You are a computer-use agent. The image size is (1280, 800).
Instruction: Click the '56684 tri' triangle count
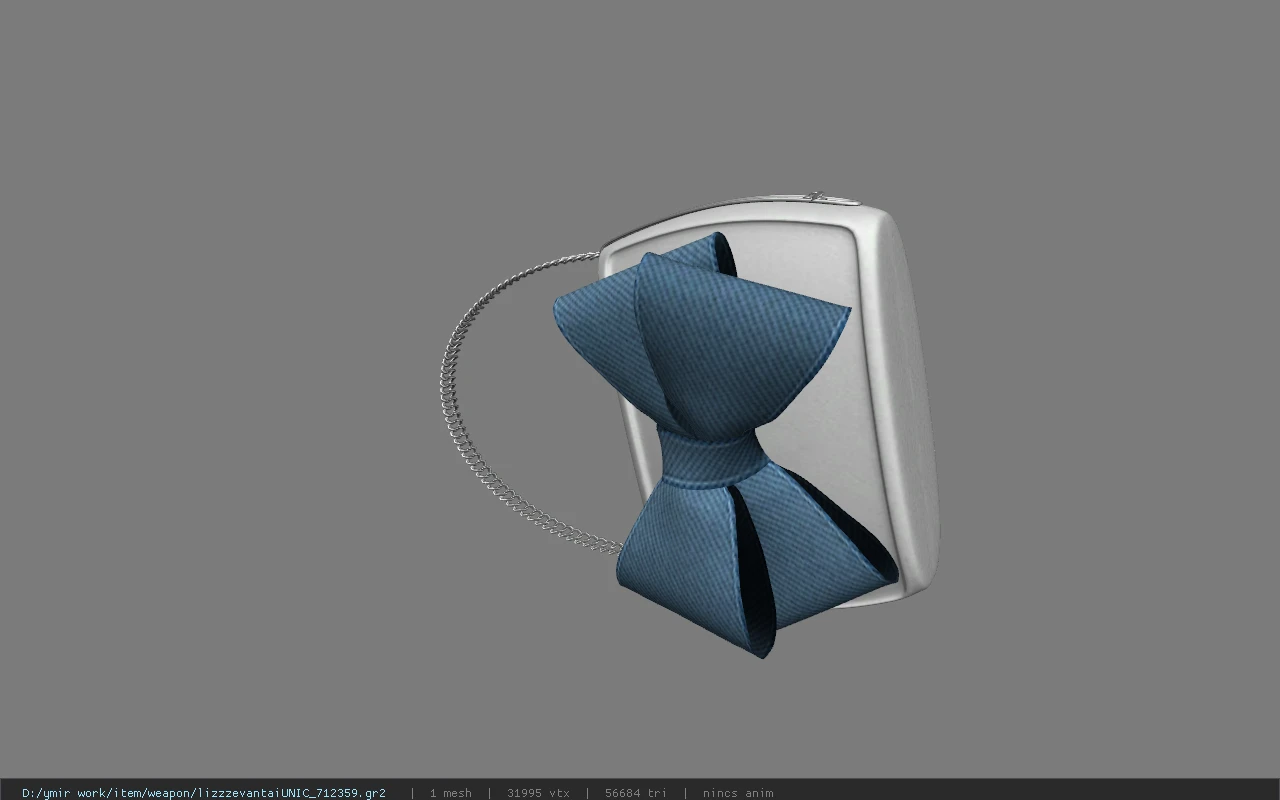pyautogui.click(x=635, y=793)
